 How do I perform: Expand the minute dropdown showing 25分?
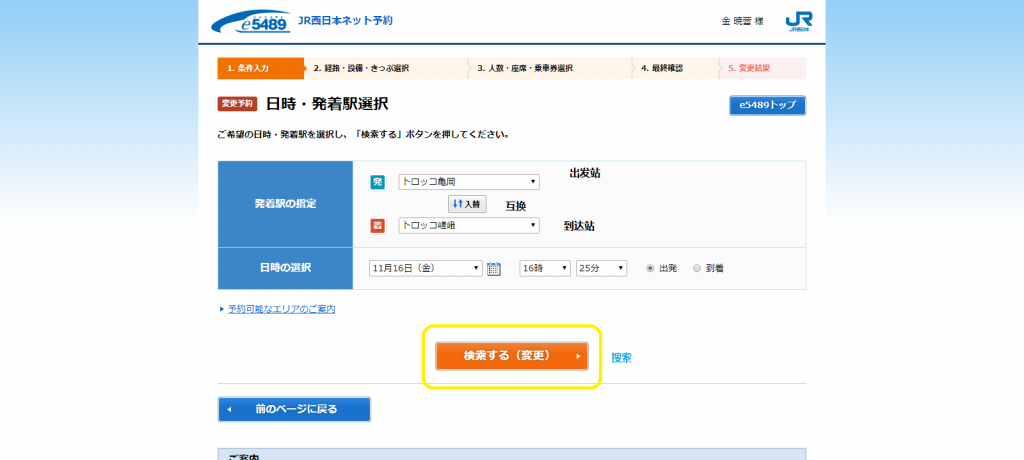601,268
